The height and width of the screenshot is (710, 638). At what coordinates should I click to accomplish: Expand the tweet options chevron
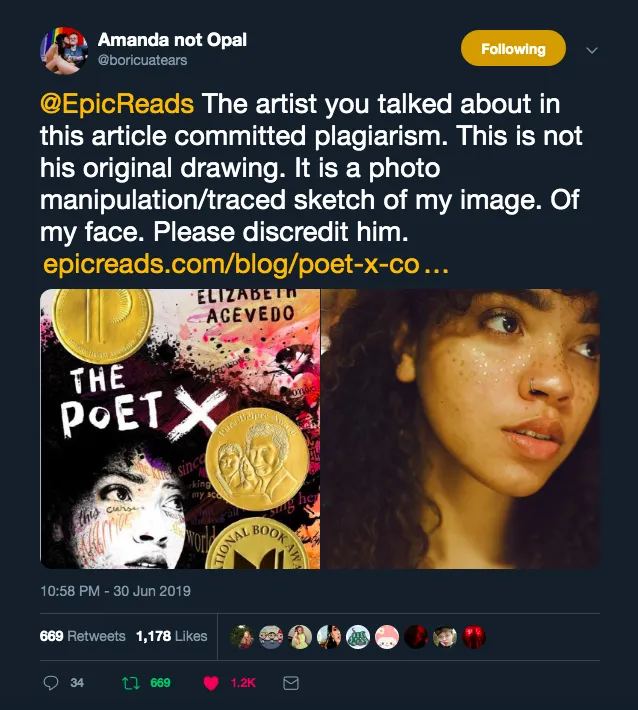click(591, 49)
